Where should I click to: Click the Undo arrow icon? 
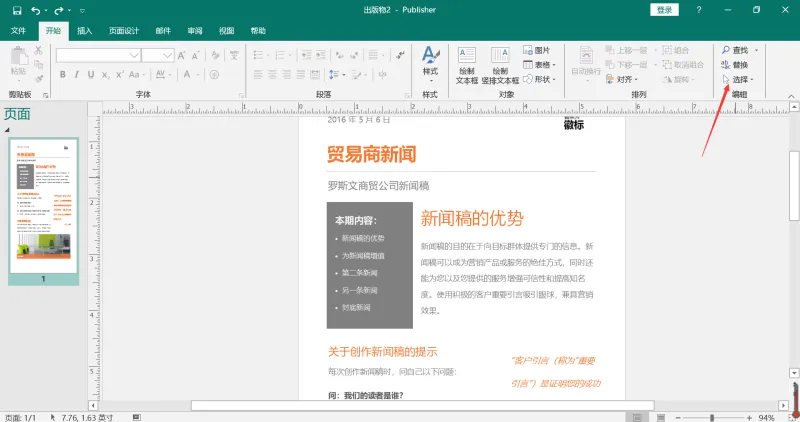pyautogui.click(x=35, y=10)
